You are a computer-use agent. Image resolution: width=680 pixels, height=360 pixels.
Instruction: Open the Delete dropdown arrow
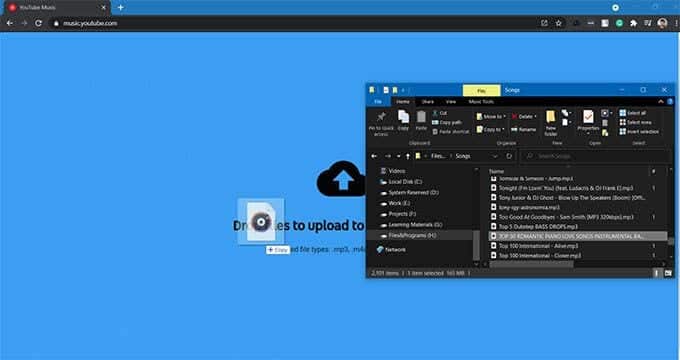[x=536, y=117]
